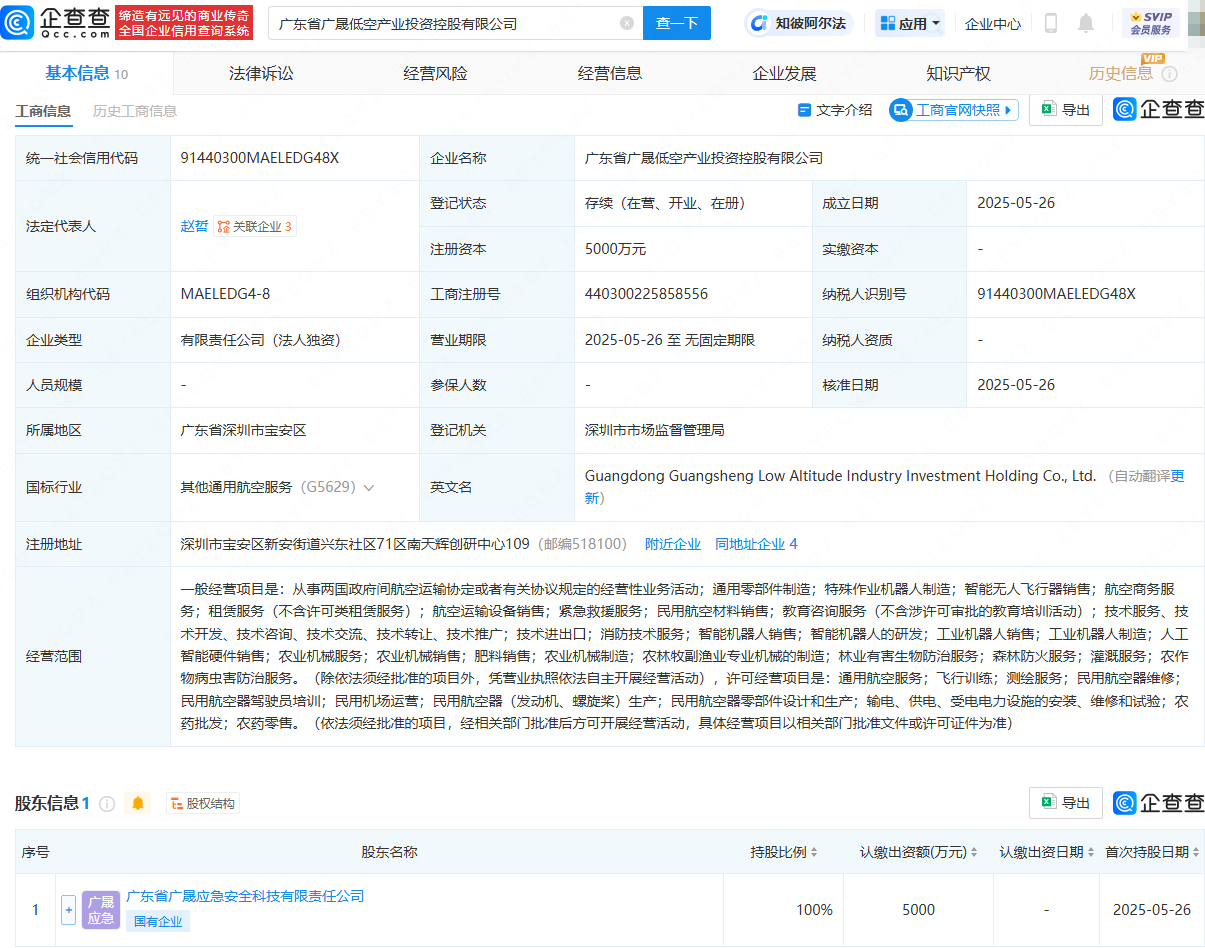Click the 广东省深圳市宝安区 region value
This screenshot has height=948, width=1205.
(x=243, y=430)
